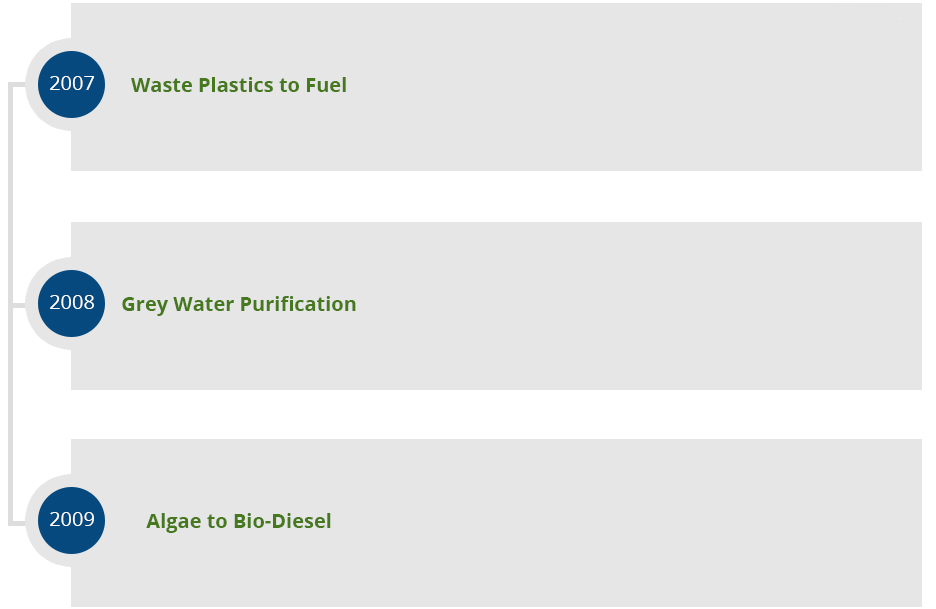Click the horizontal connector stub beside 2009
This screenshot has width=936, height=609.
(18, 523)
